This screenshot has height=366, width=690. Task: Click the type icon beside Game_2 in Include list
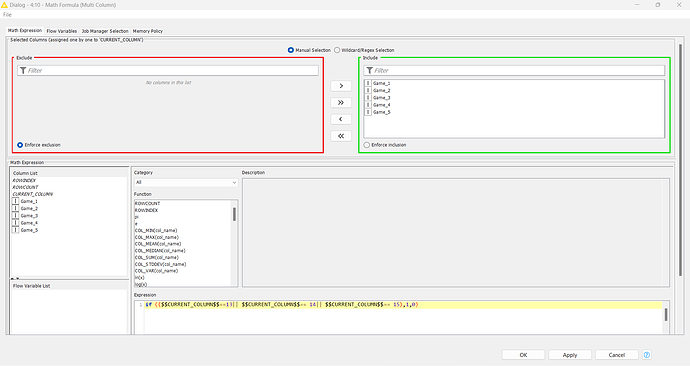[x=368, y=90]
